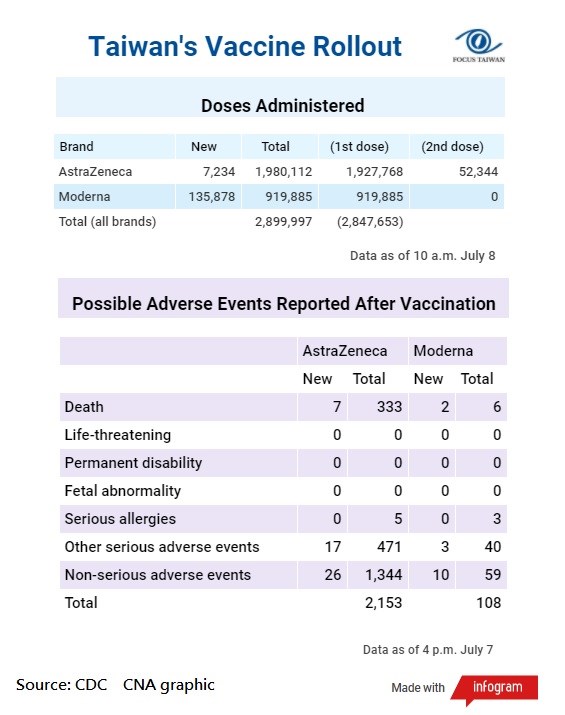Click the Focus Taiwan eye logo
Viewport: 565px width, 715px height.
(478, 46)
